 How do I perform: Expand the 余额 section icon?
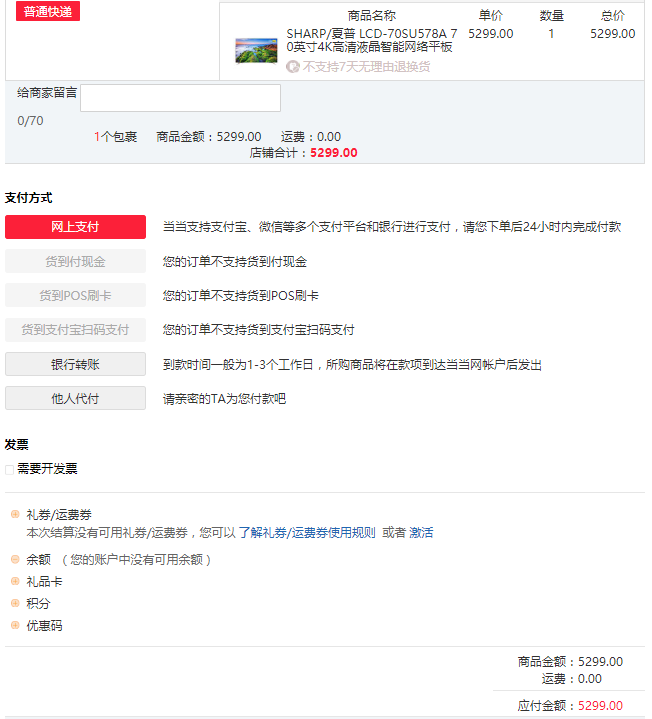(15, 559)
